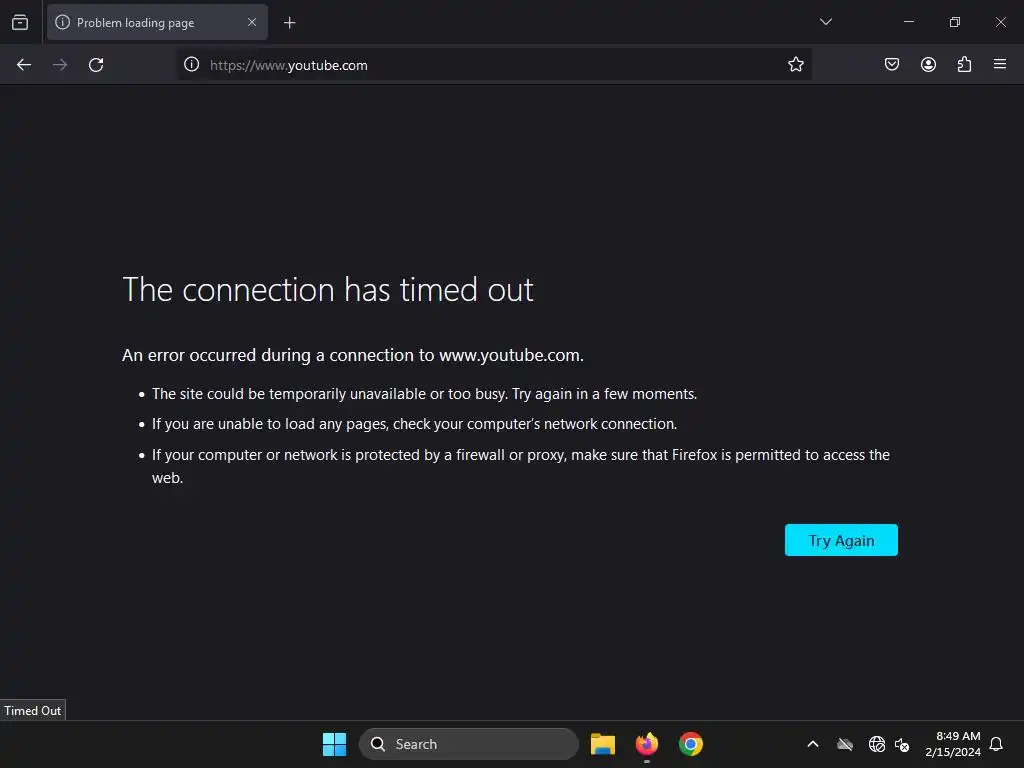Open the Windows Start menu
Image resolution: width=1024 pixels, height=768 pixels.
334,744
